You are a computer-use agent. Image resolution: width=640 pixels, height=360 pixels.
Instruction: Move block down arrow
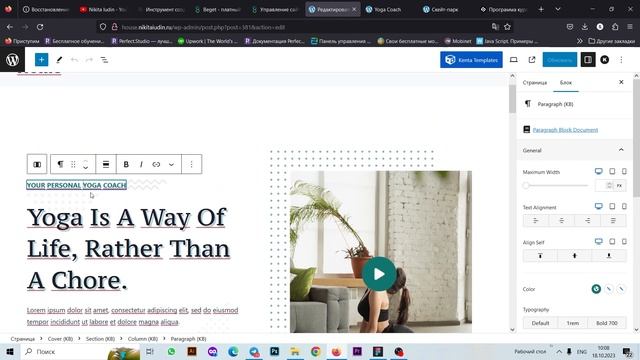pos(85,168)
